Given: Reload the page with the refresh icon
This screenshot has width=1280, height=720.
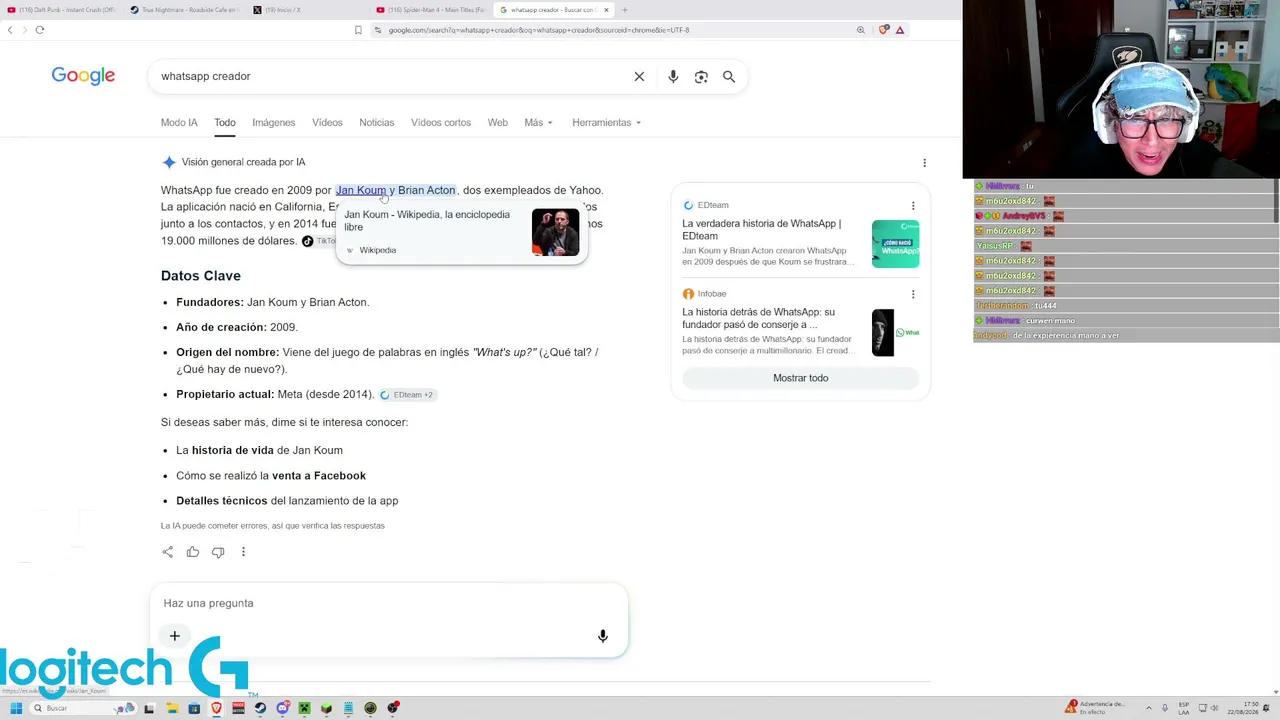Looking at the screenshot, I should pos(40,30).
